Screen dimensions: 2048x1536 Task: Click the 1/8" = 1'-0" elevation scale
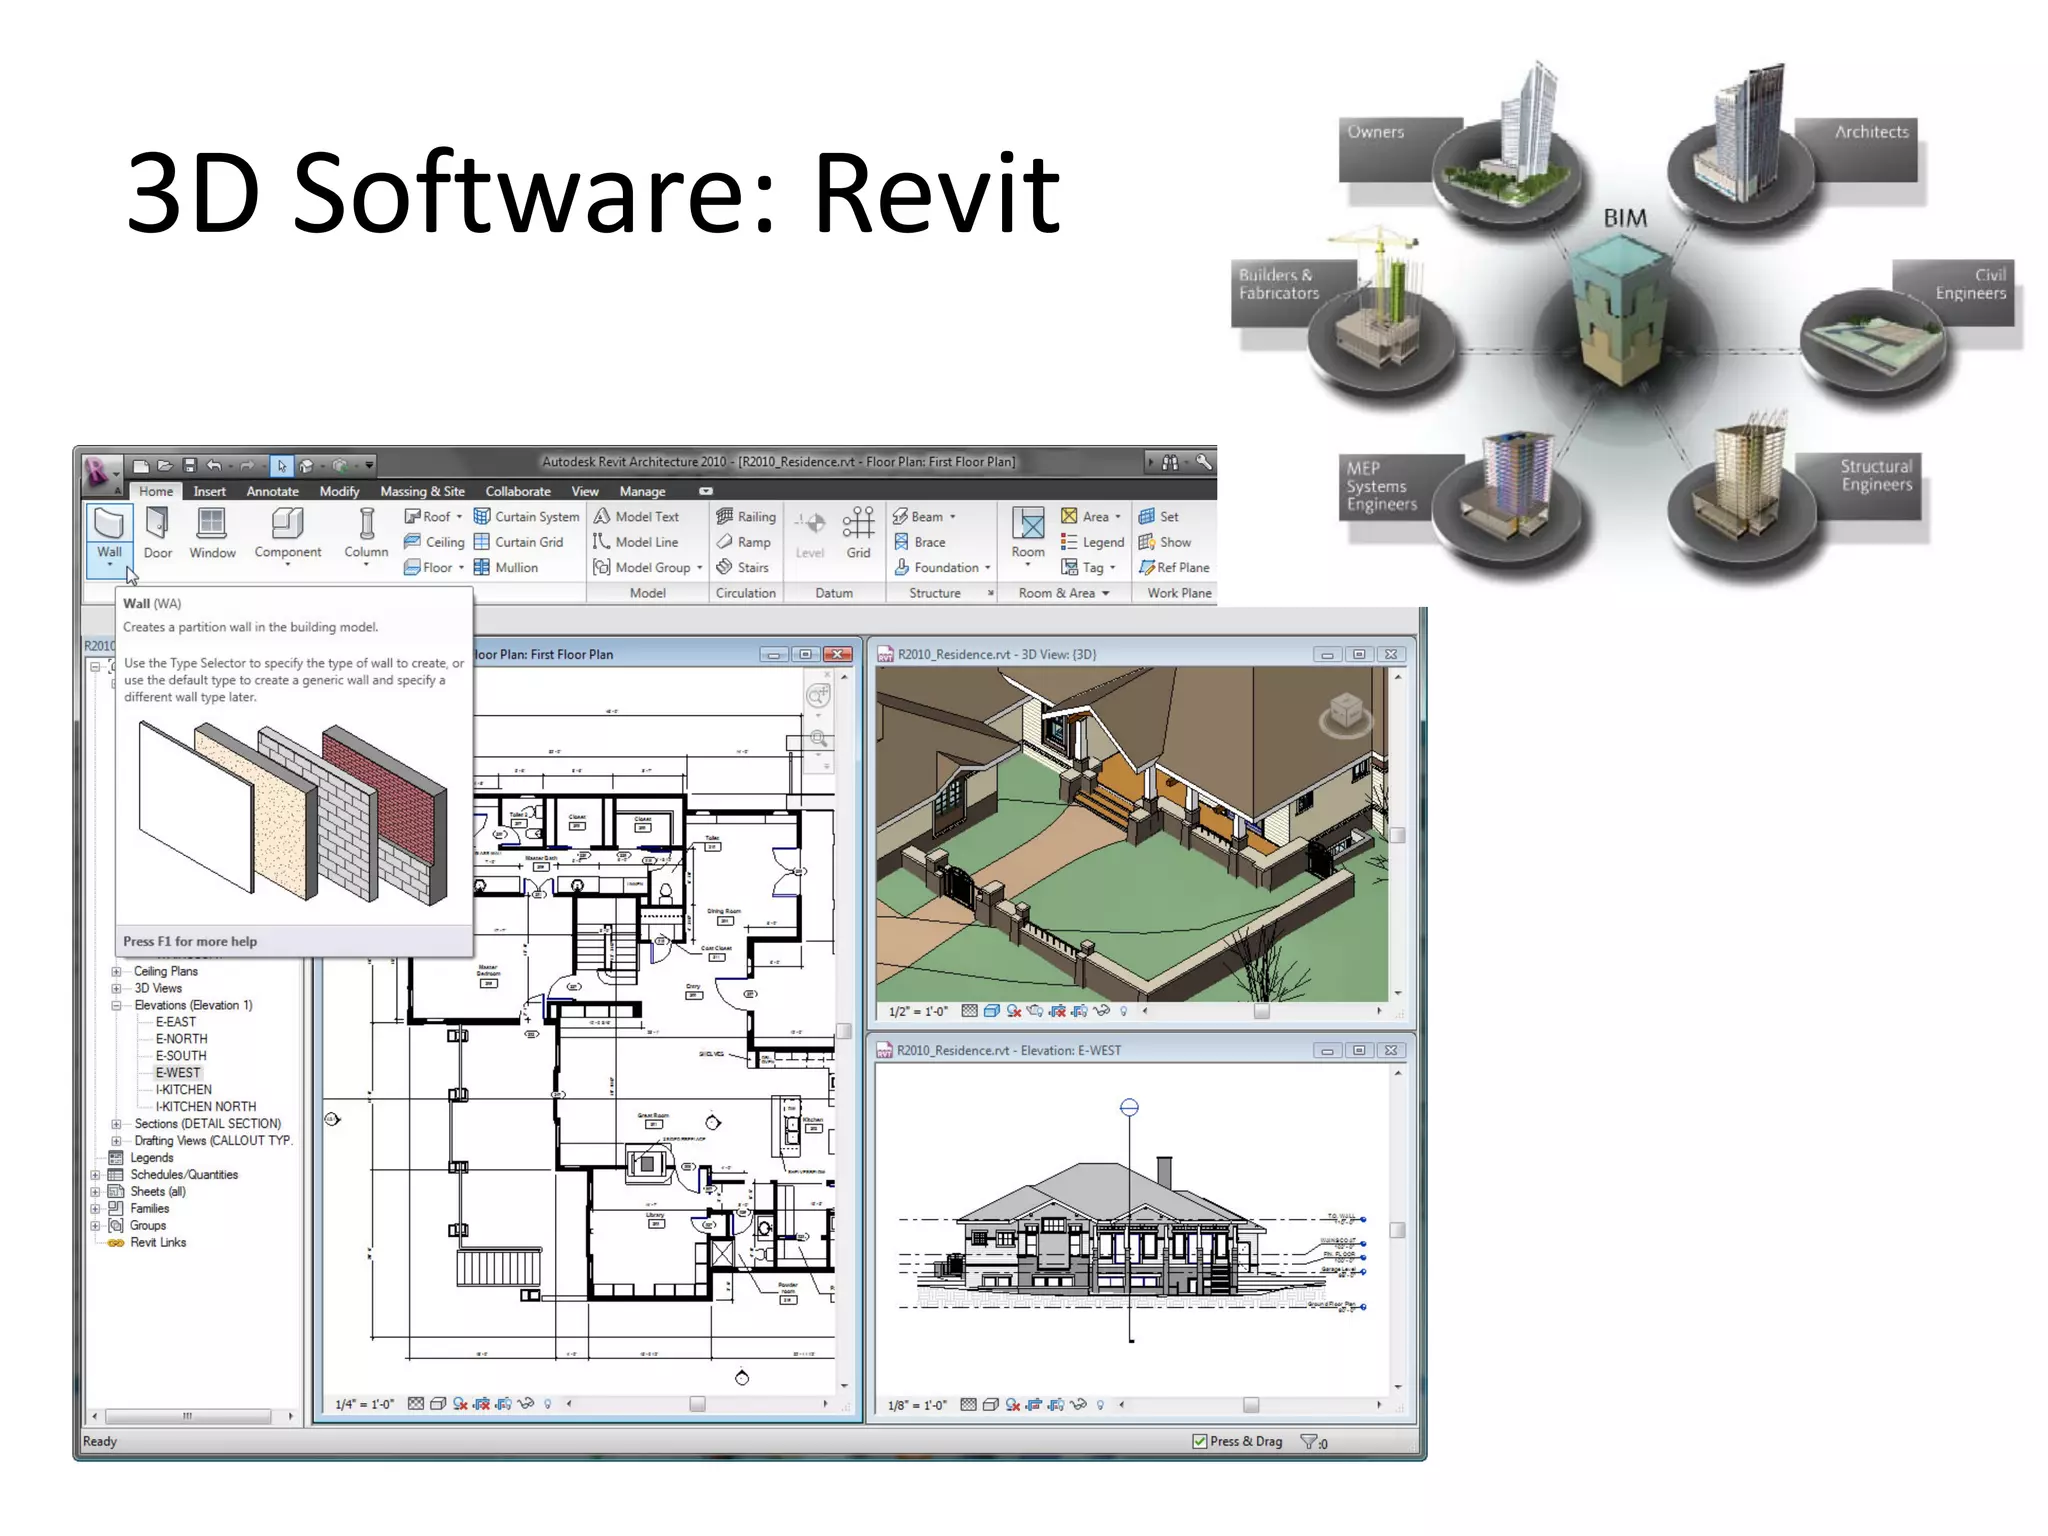pos(917,1405)
